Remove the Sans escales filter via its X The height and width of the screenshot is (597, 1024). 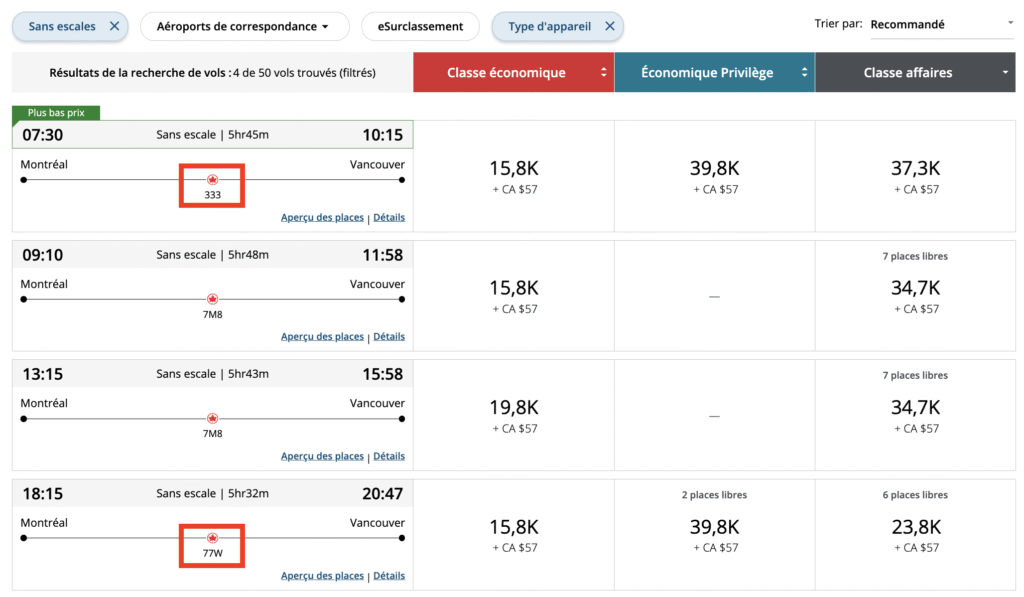coord(114,26)
